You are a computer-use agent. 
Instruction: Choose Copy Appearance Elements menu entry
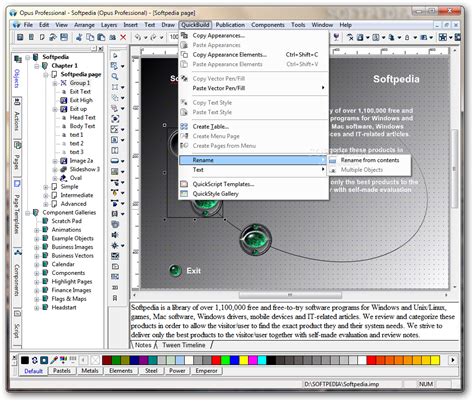pos(253,54)
